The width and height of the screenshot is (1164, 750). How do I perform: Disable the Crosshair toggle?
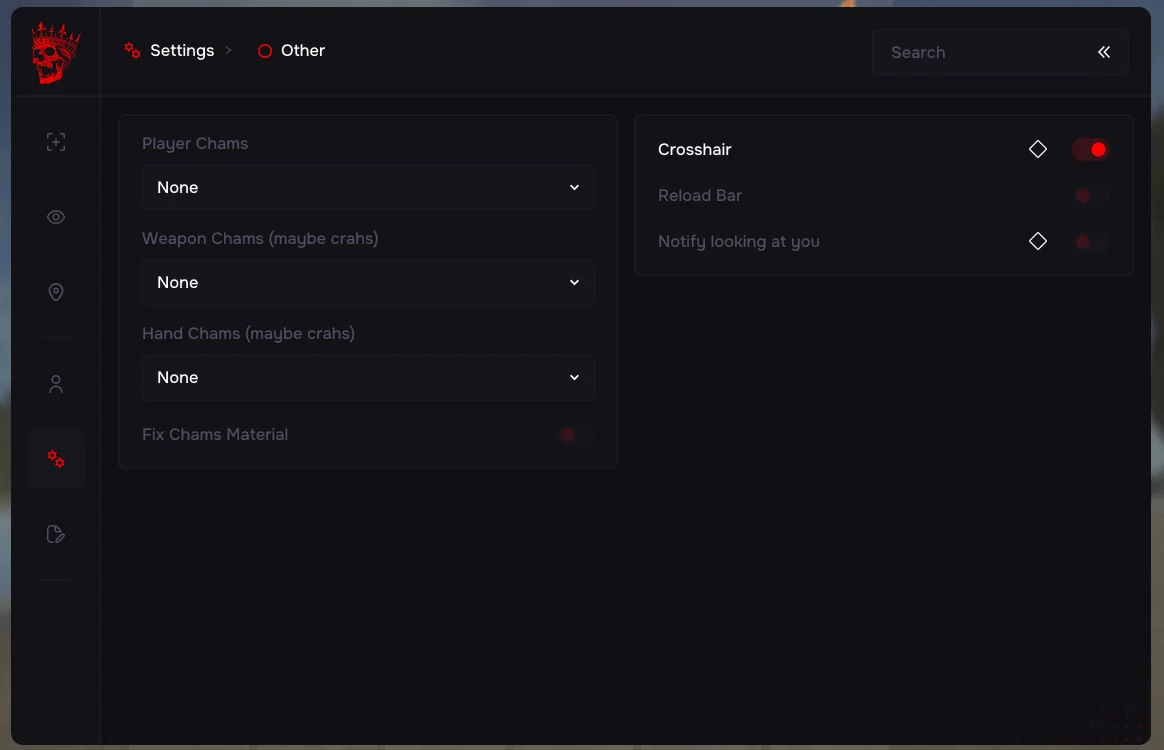1091,149
